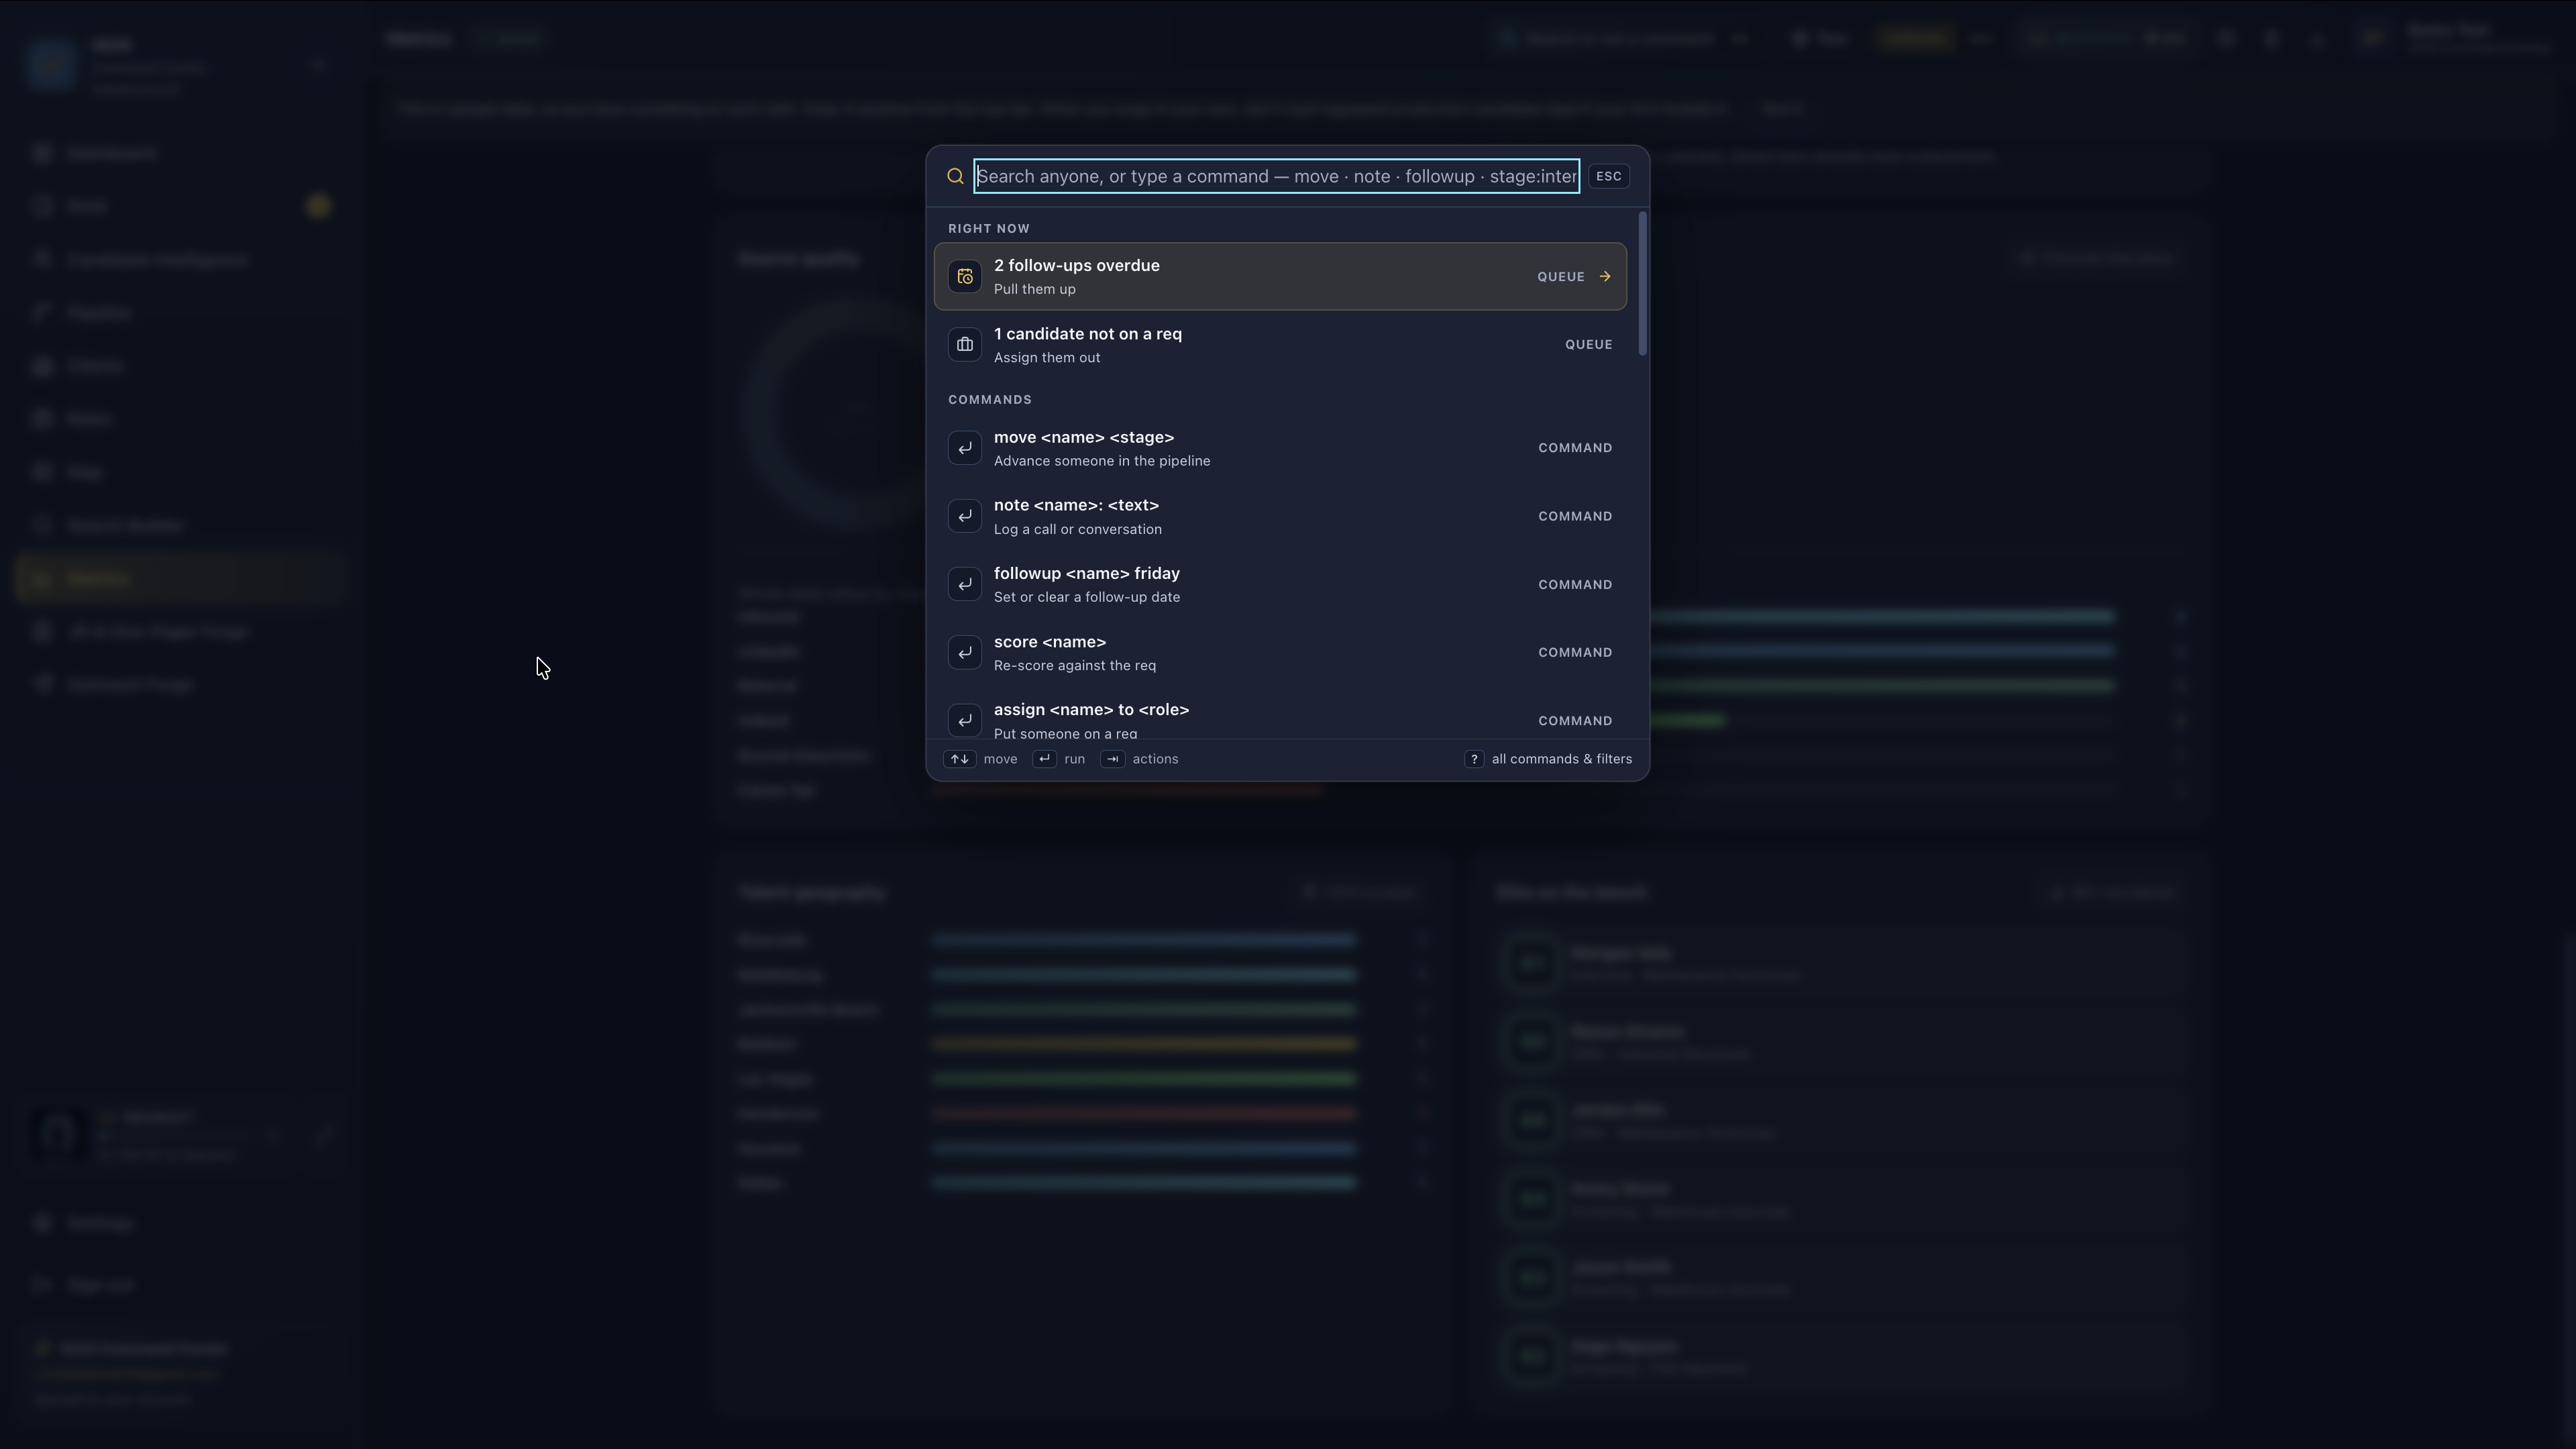Click enter icon beside the assign command
Screen dimensions: 2576x1449
(x=965, y=720)
